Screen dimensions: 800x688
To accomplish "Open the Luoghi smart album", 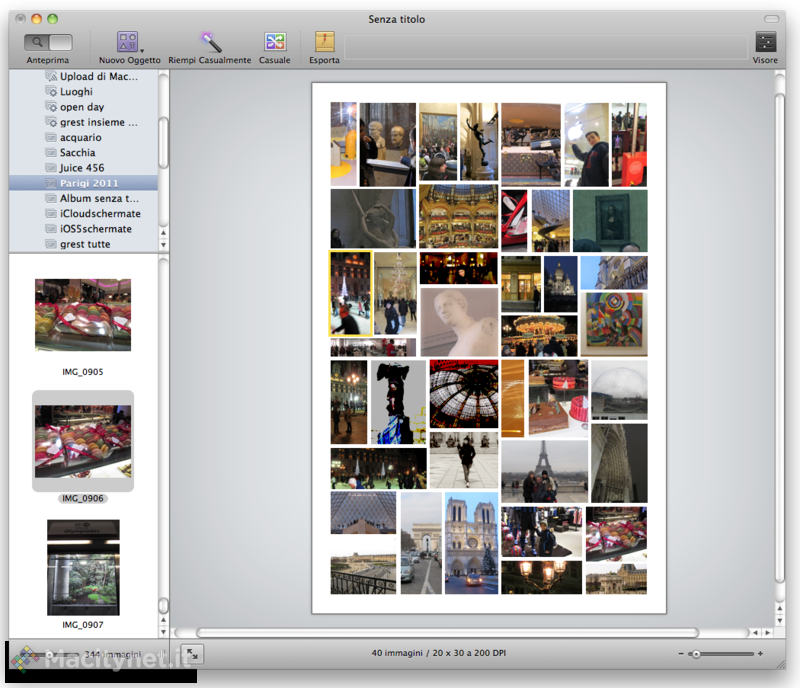I will coord(76,92).
